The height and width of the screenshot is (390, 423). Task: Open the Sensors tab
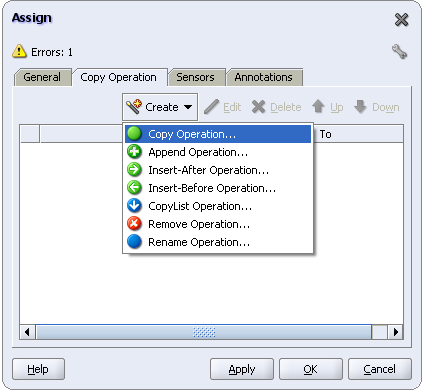click(196, 77)
